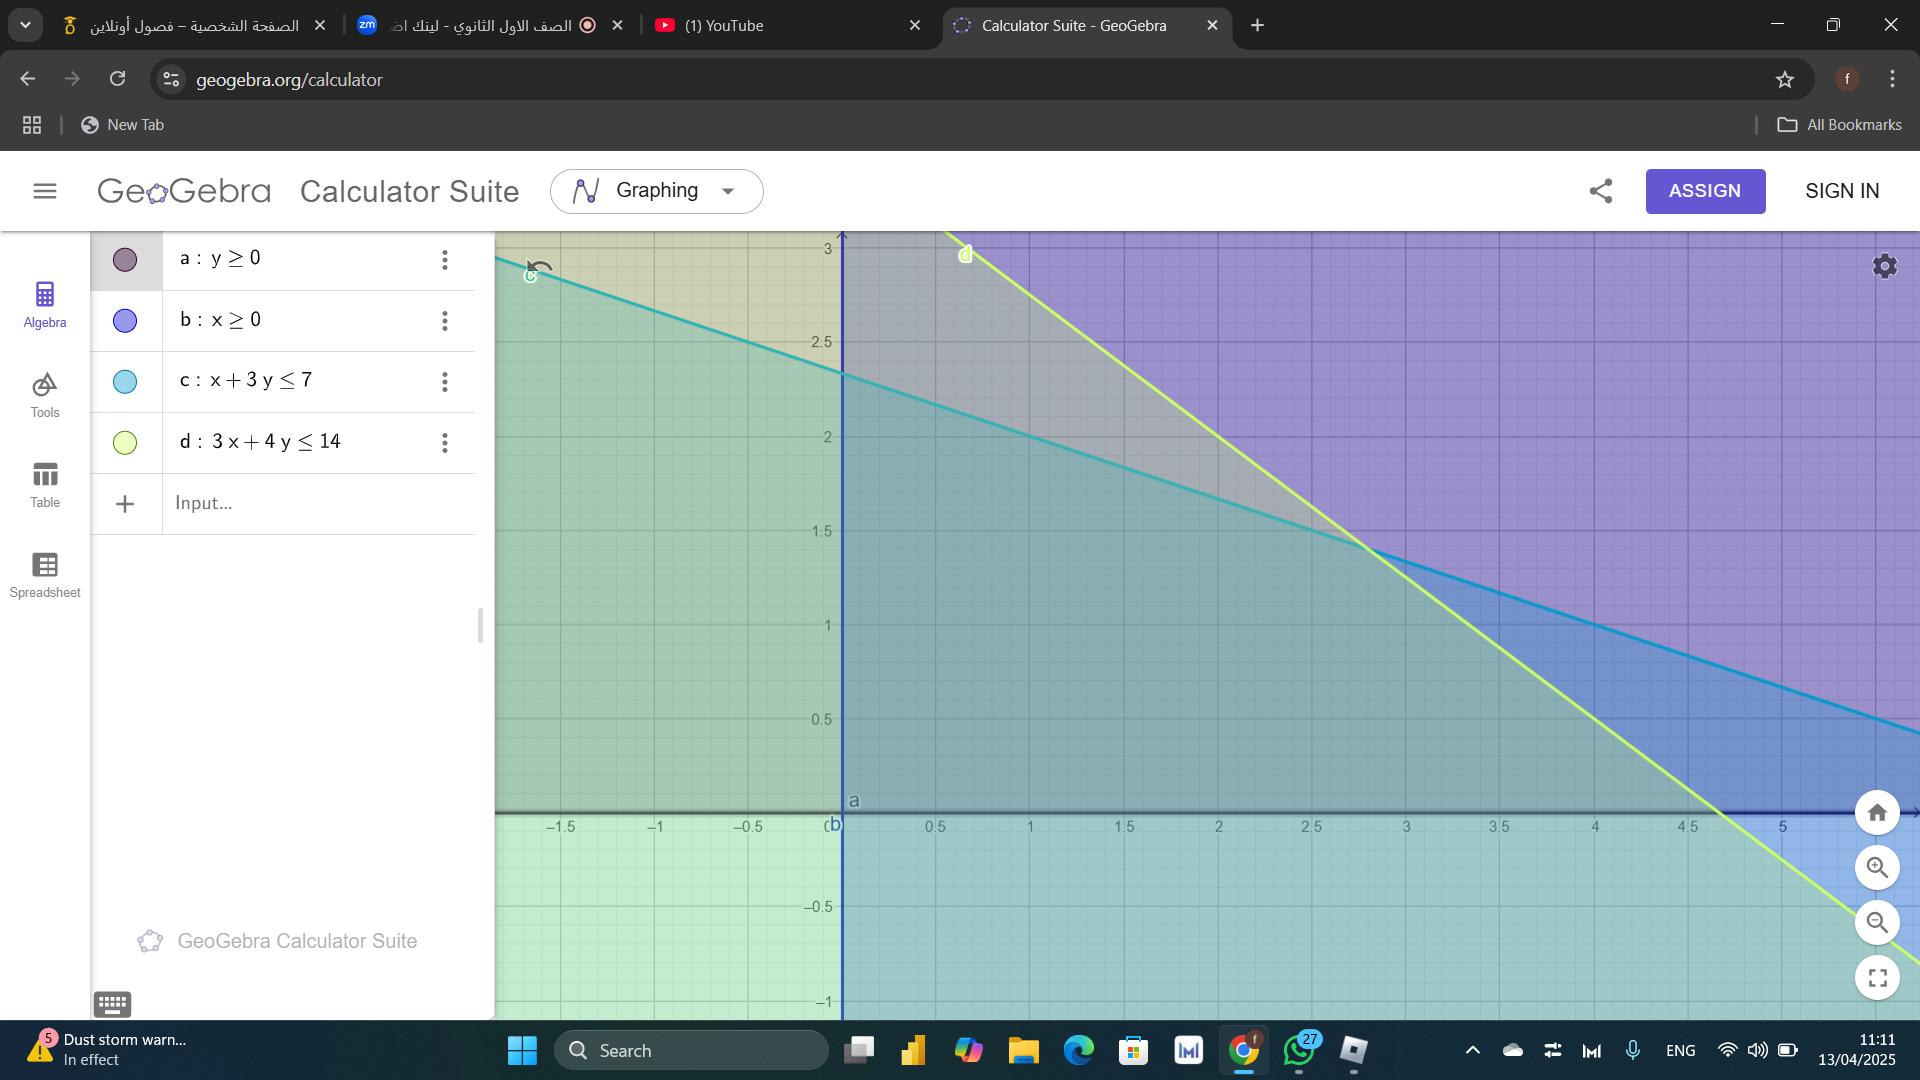Switch to the Algebra view icon
The width and height of the screenshot is (1920, 1080).
click(x=45, y=305)
